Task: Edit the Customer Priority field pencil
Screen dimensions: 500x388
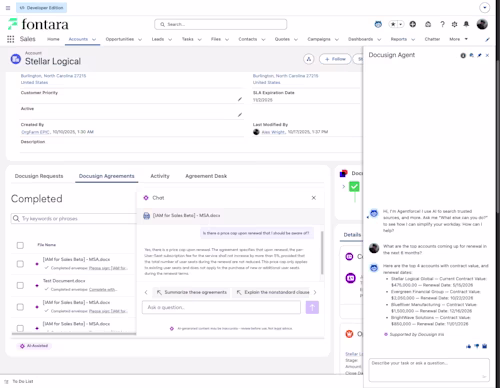Action: (240, 99)
